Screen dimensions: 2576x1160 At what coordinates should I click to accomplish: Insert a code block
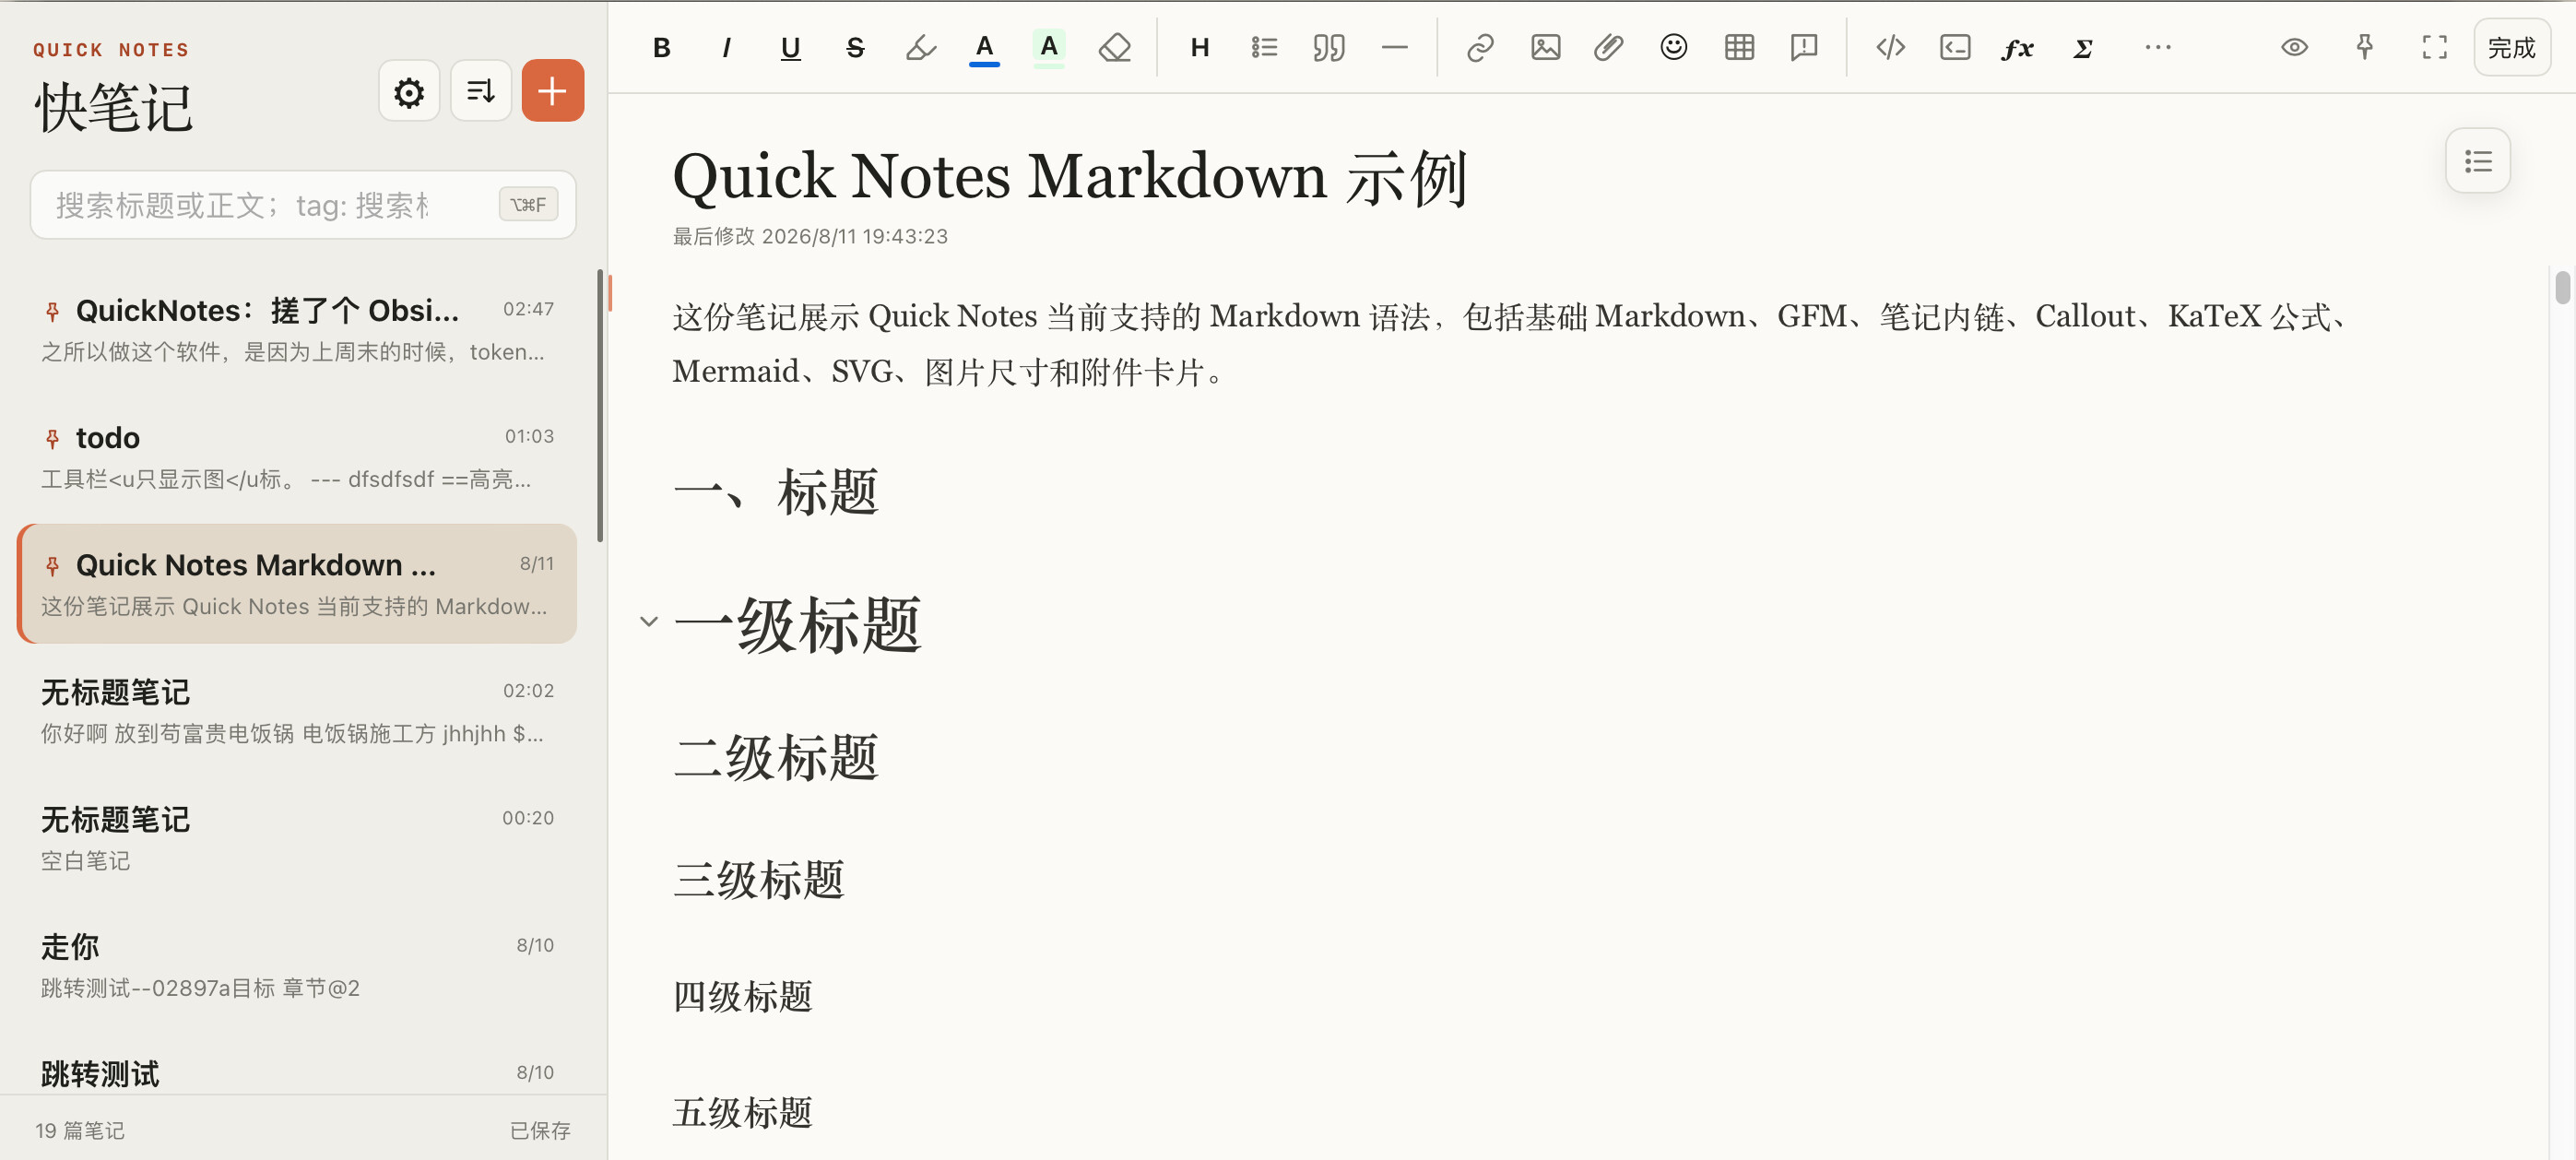point(1955,47)
